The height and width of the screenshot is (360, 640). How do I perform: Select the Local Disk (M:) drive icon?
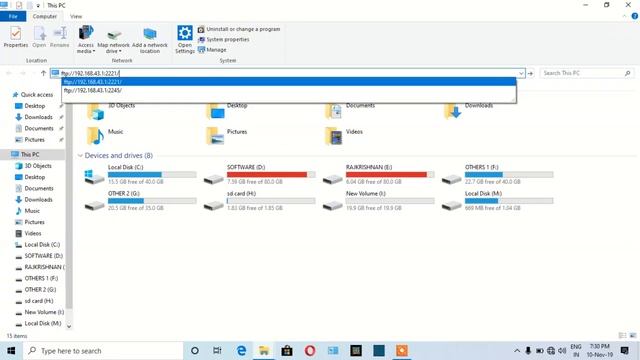[451, 205]
